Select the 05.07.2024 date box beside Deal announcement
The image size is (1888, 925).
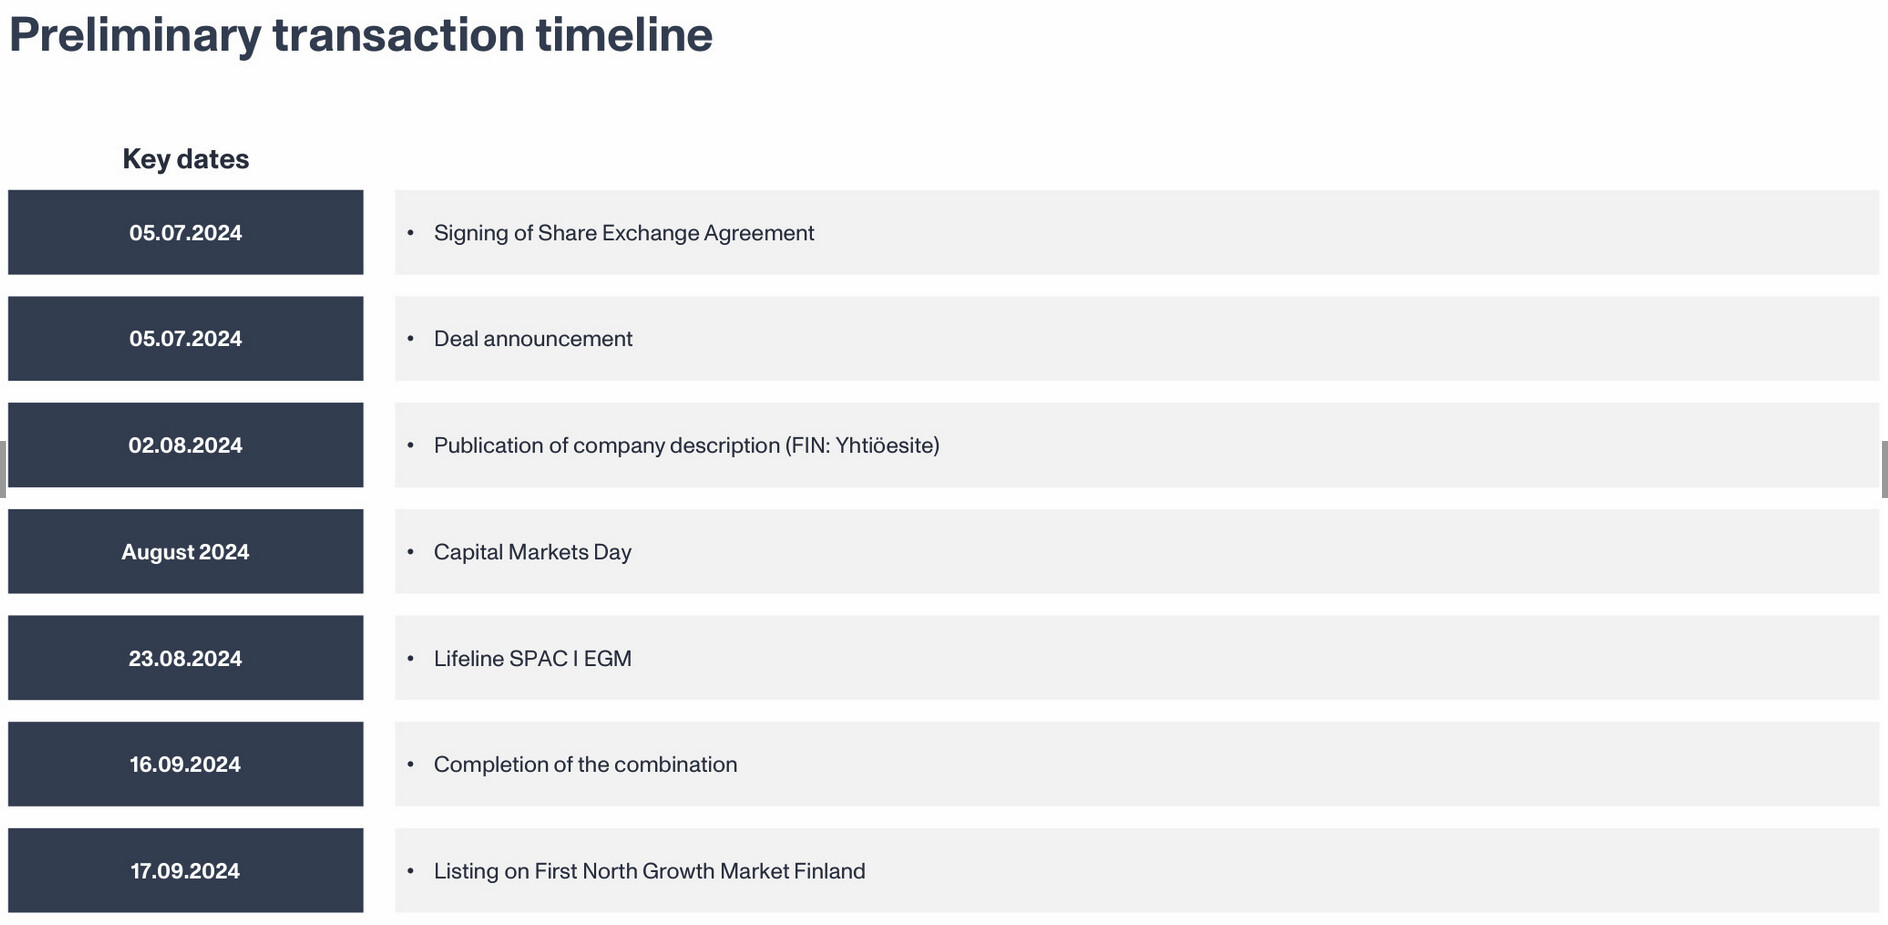click(x=185, y=339)
